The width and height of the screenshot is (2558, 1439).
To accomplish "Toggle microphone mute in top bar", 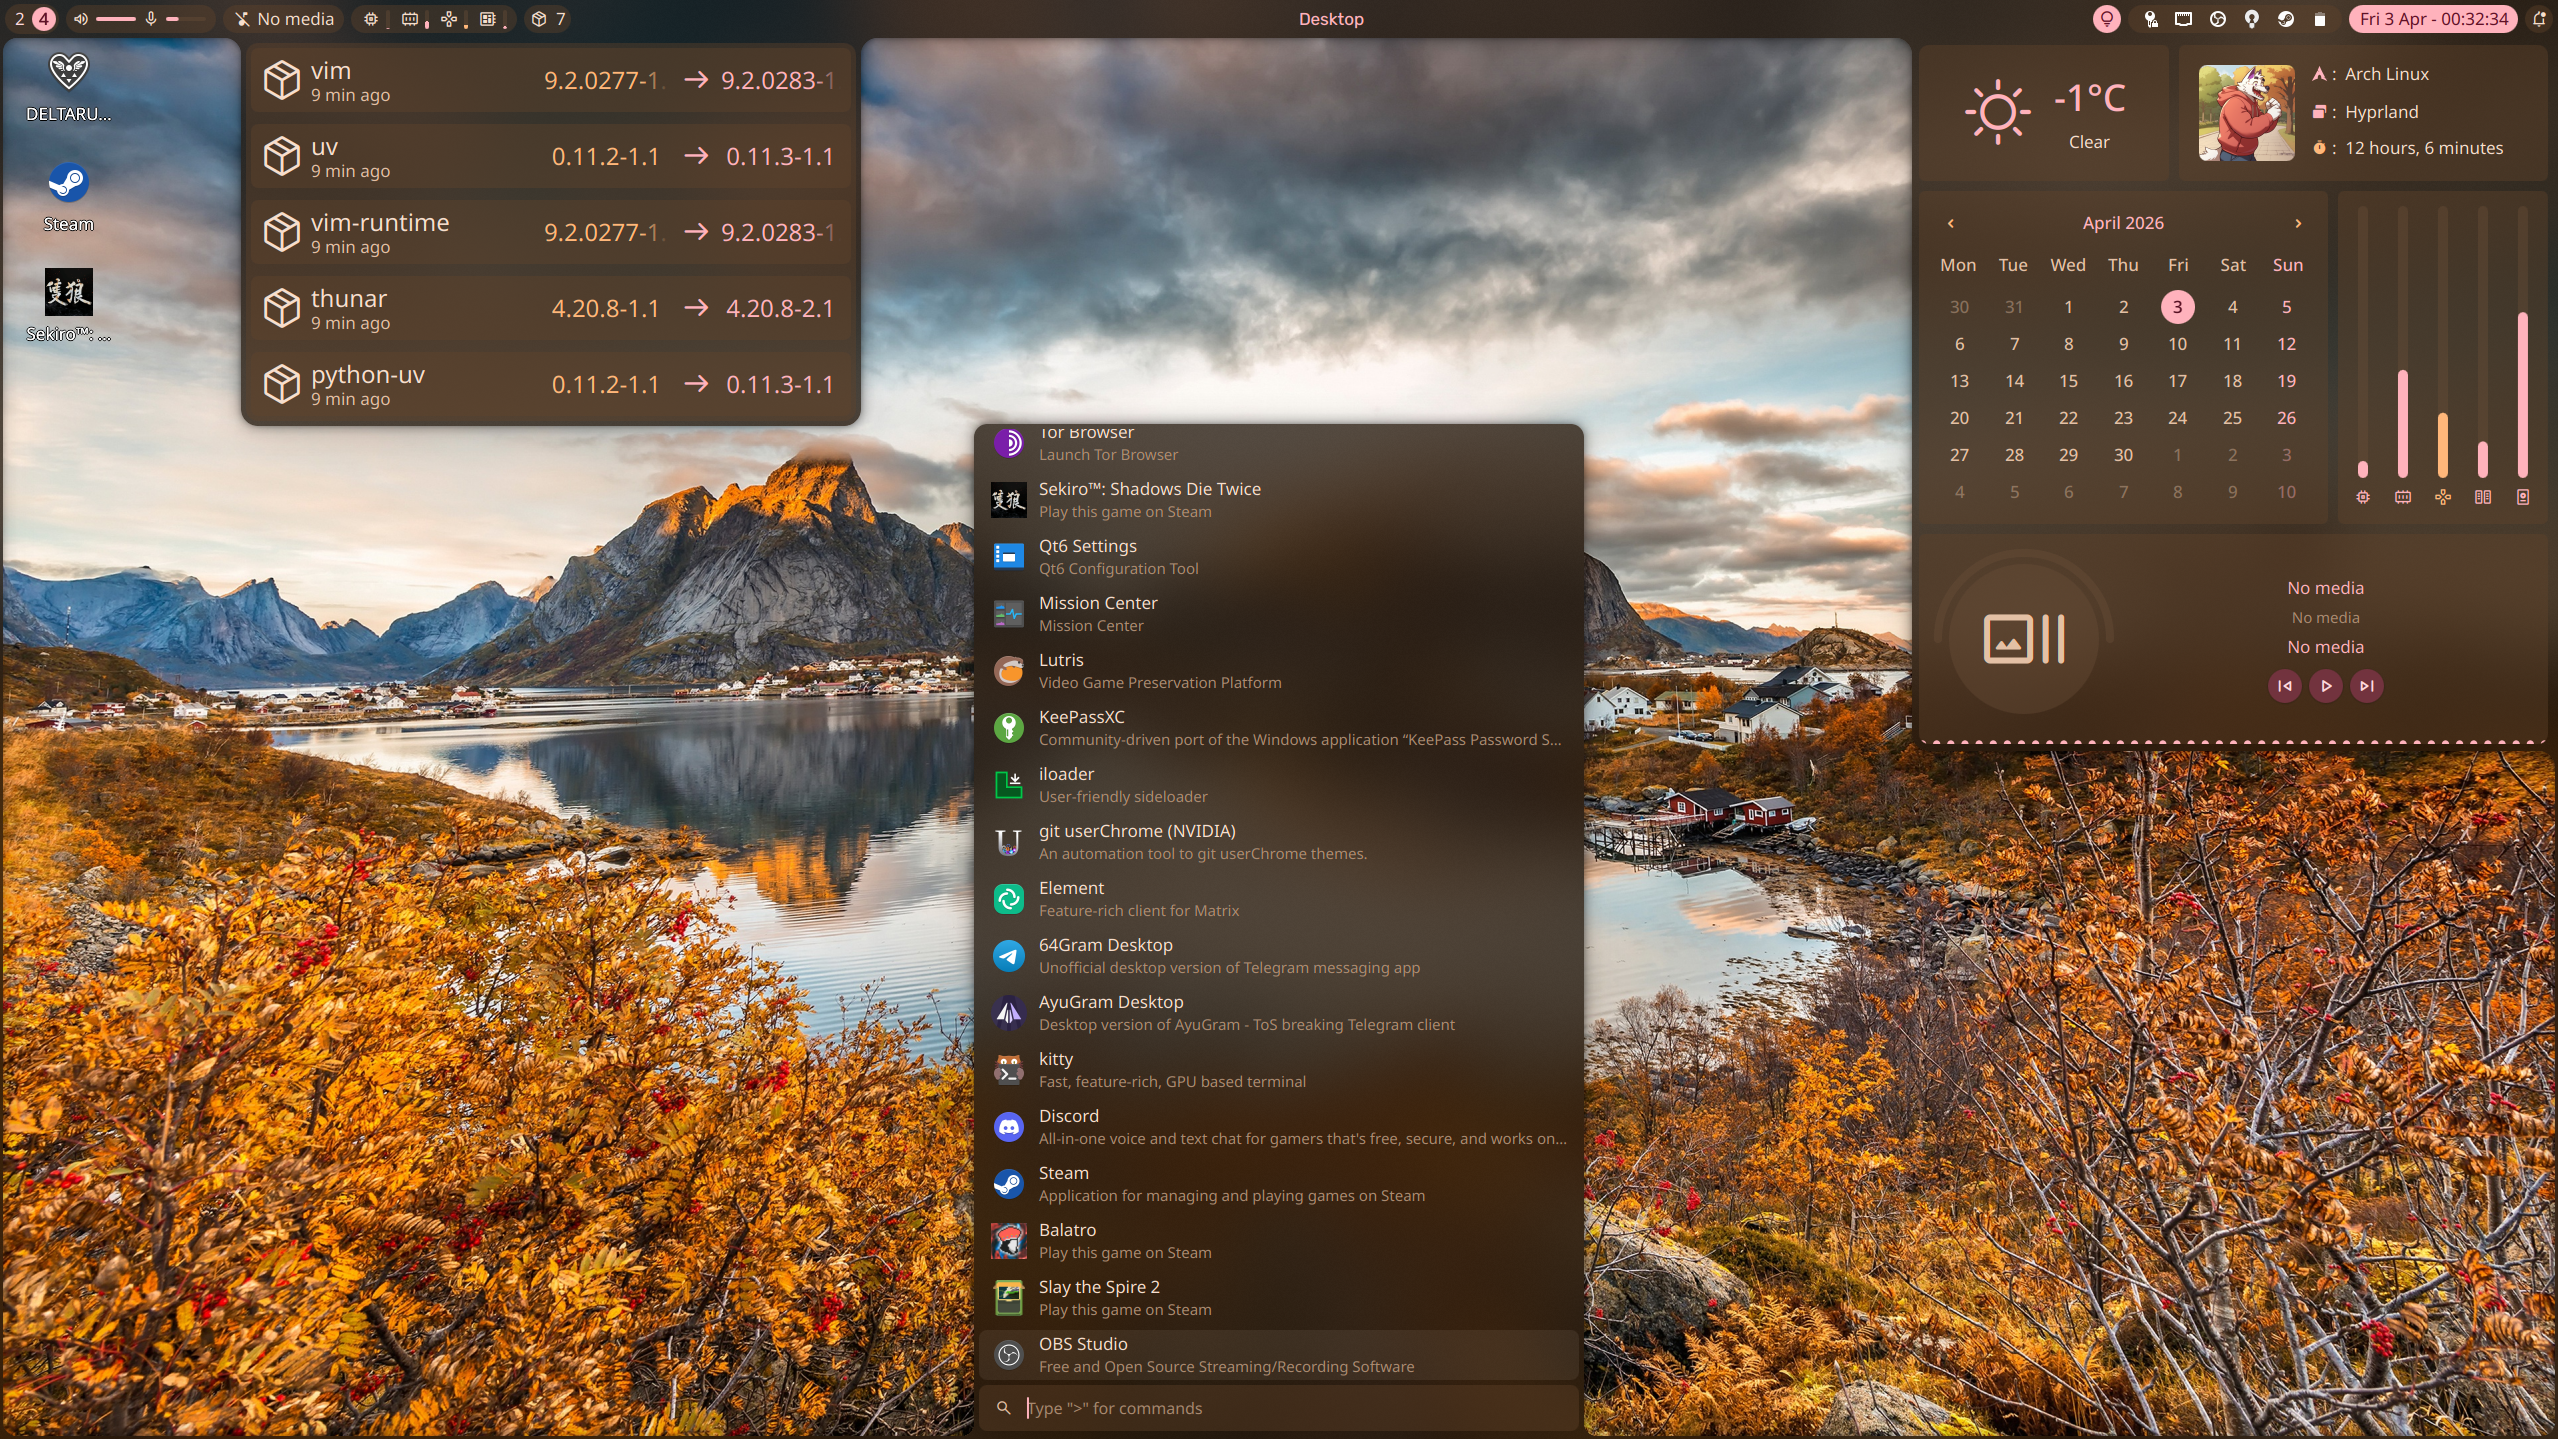I will click(151, 19).
